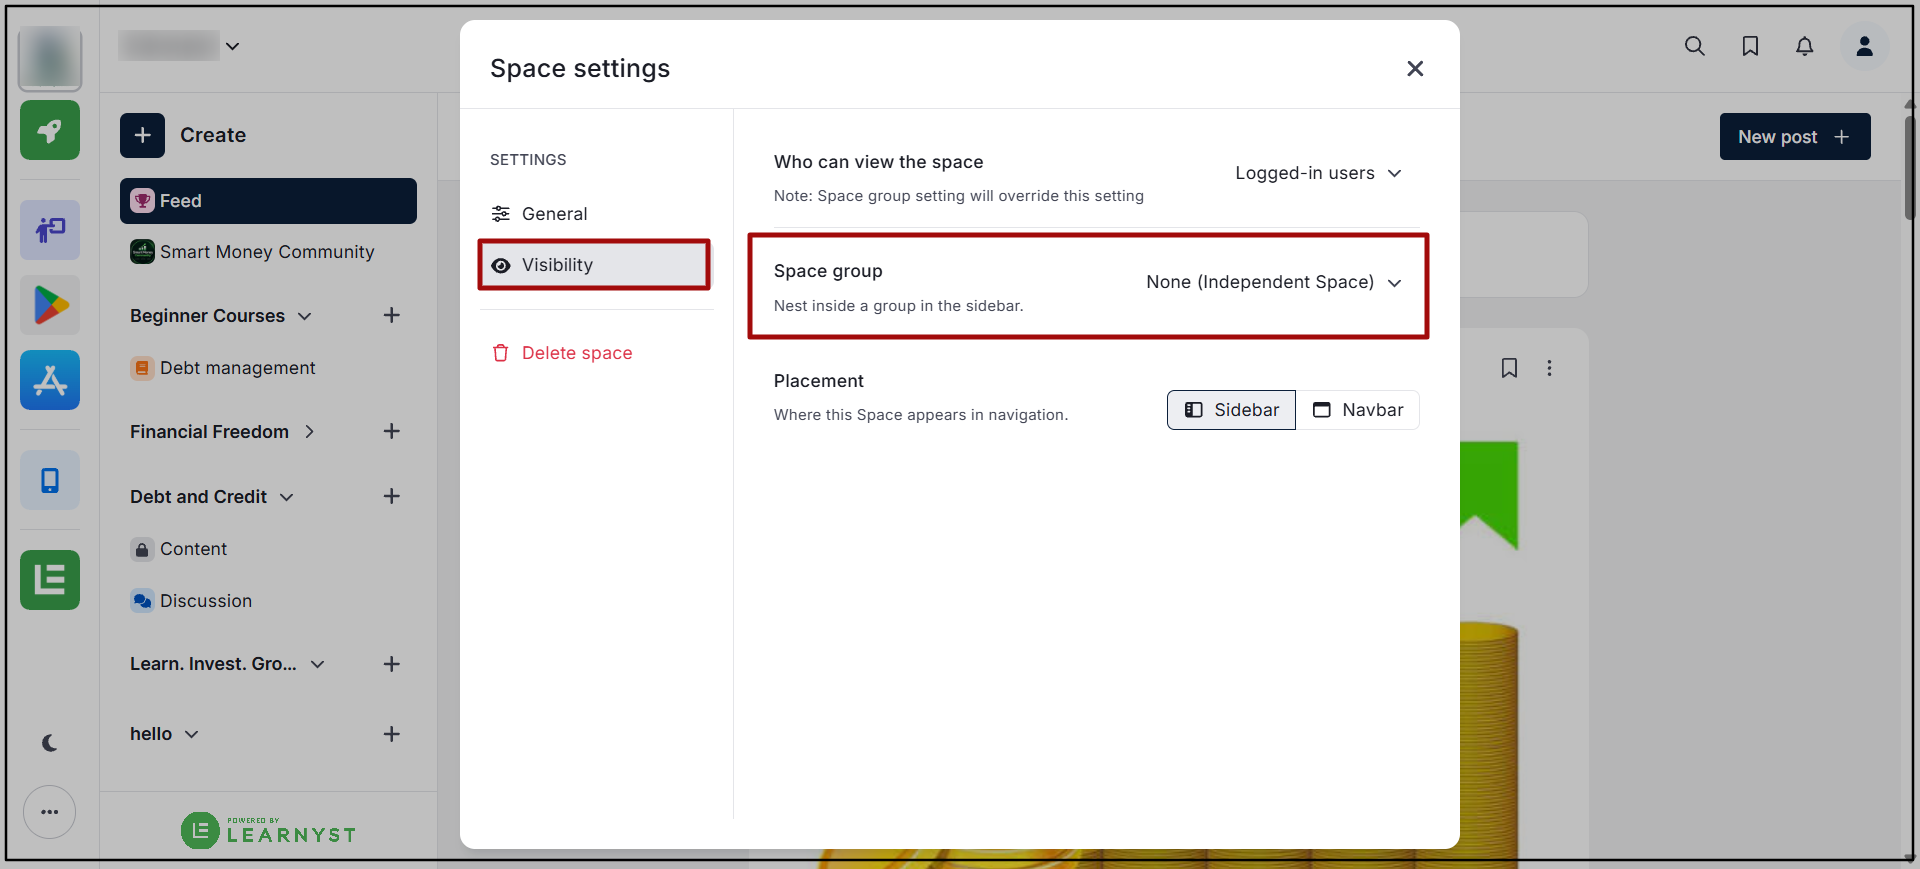Open the Logged-in users dropdown

click(1318, 173)
